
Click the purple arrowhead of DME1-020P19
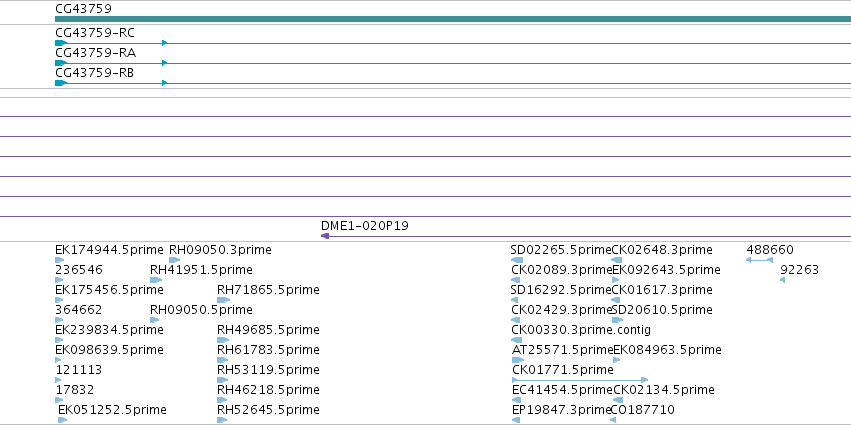[325, 236]
